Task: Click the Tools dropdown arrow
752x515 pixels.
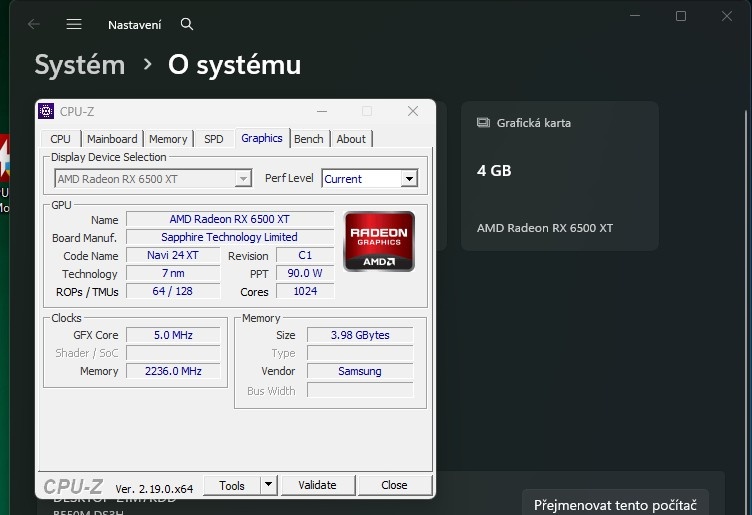Action: [x=269, y=485]
